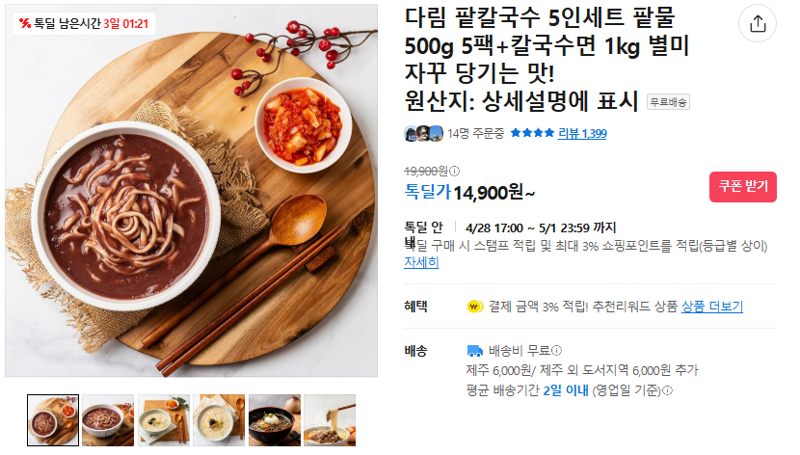Click the red percent 톡딜 timer badge
Screen dimensions: 800x455
coord(84,23)
